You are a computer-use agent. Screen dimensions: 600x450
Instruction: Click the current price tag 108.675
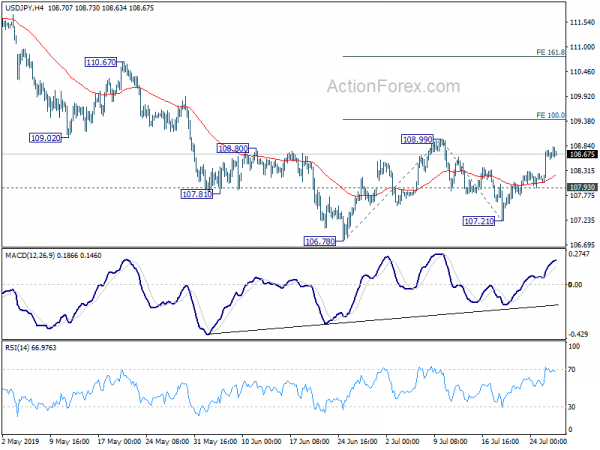(582, 154)
